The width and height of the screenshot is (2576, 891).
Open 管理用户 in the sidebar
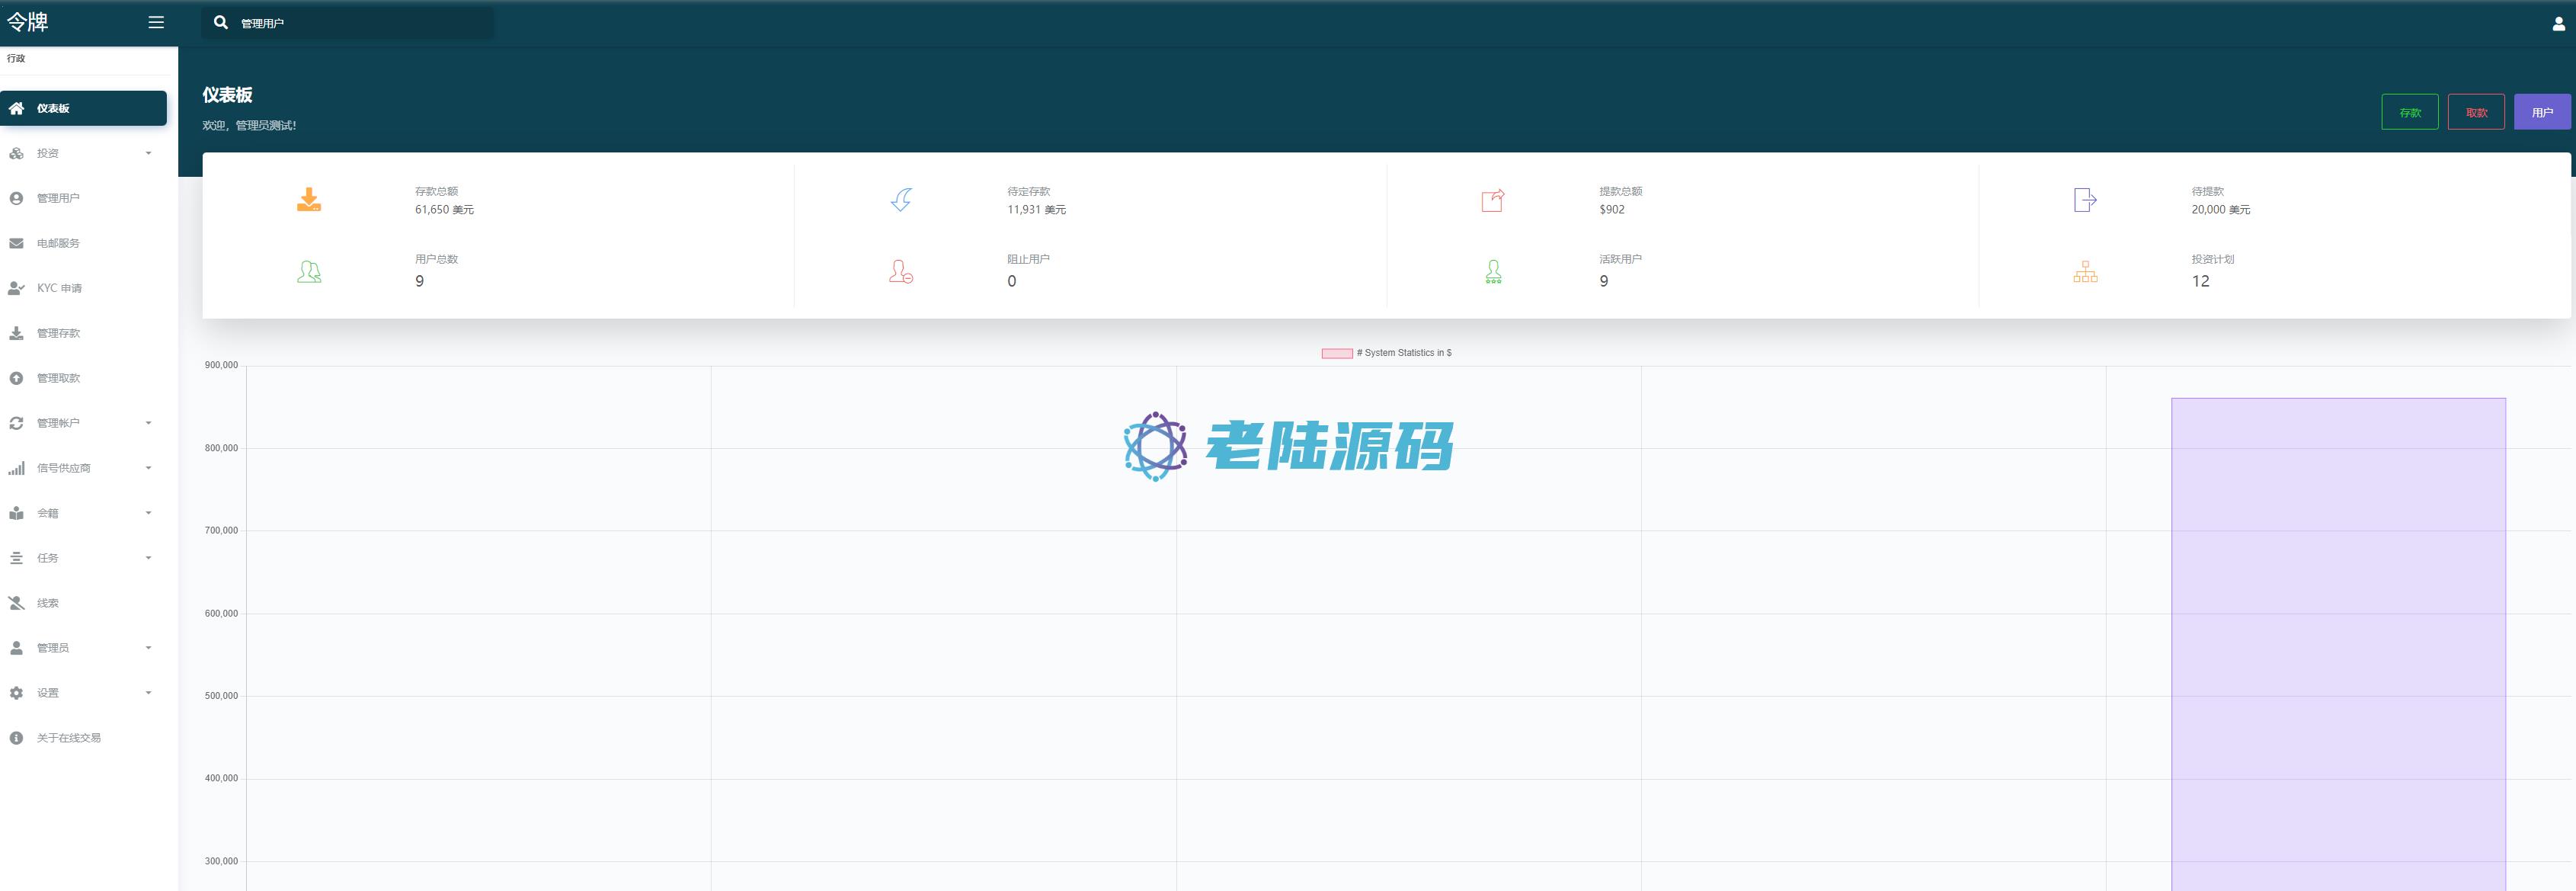(58, 198)
